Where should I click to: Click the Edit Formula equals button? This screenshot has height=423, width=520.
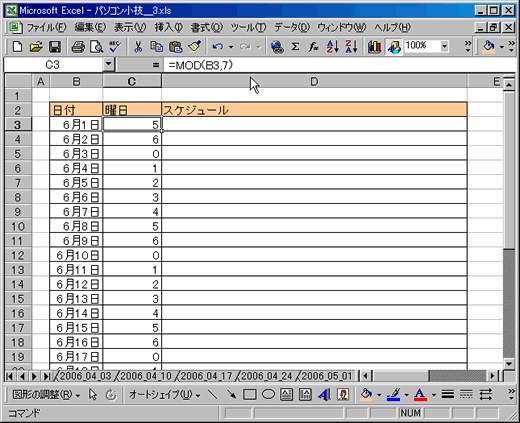pos(155,65)
